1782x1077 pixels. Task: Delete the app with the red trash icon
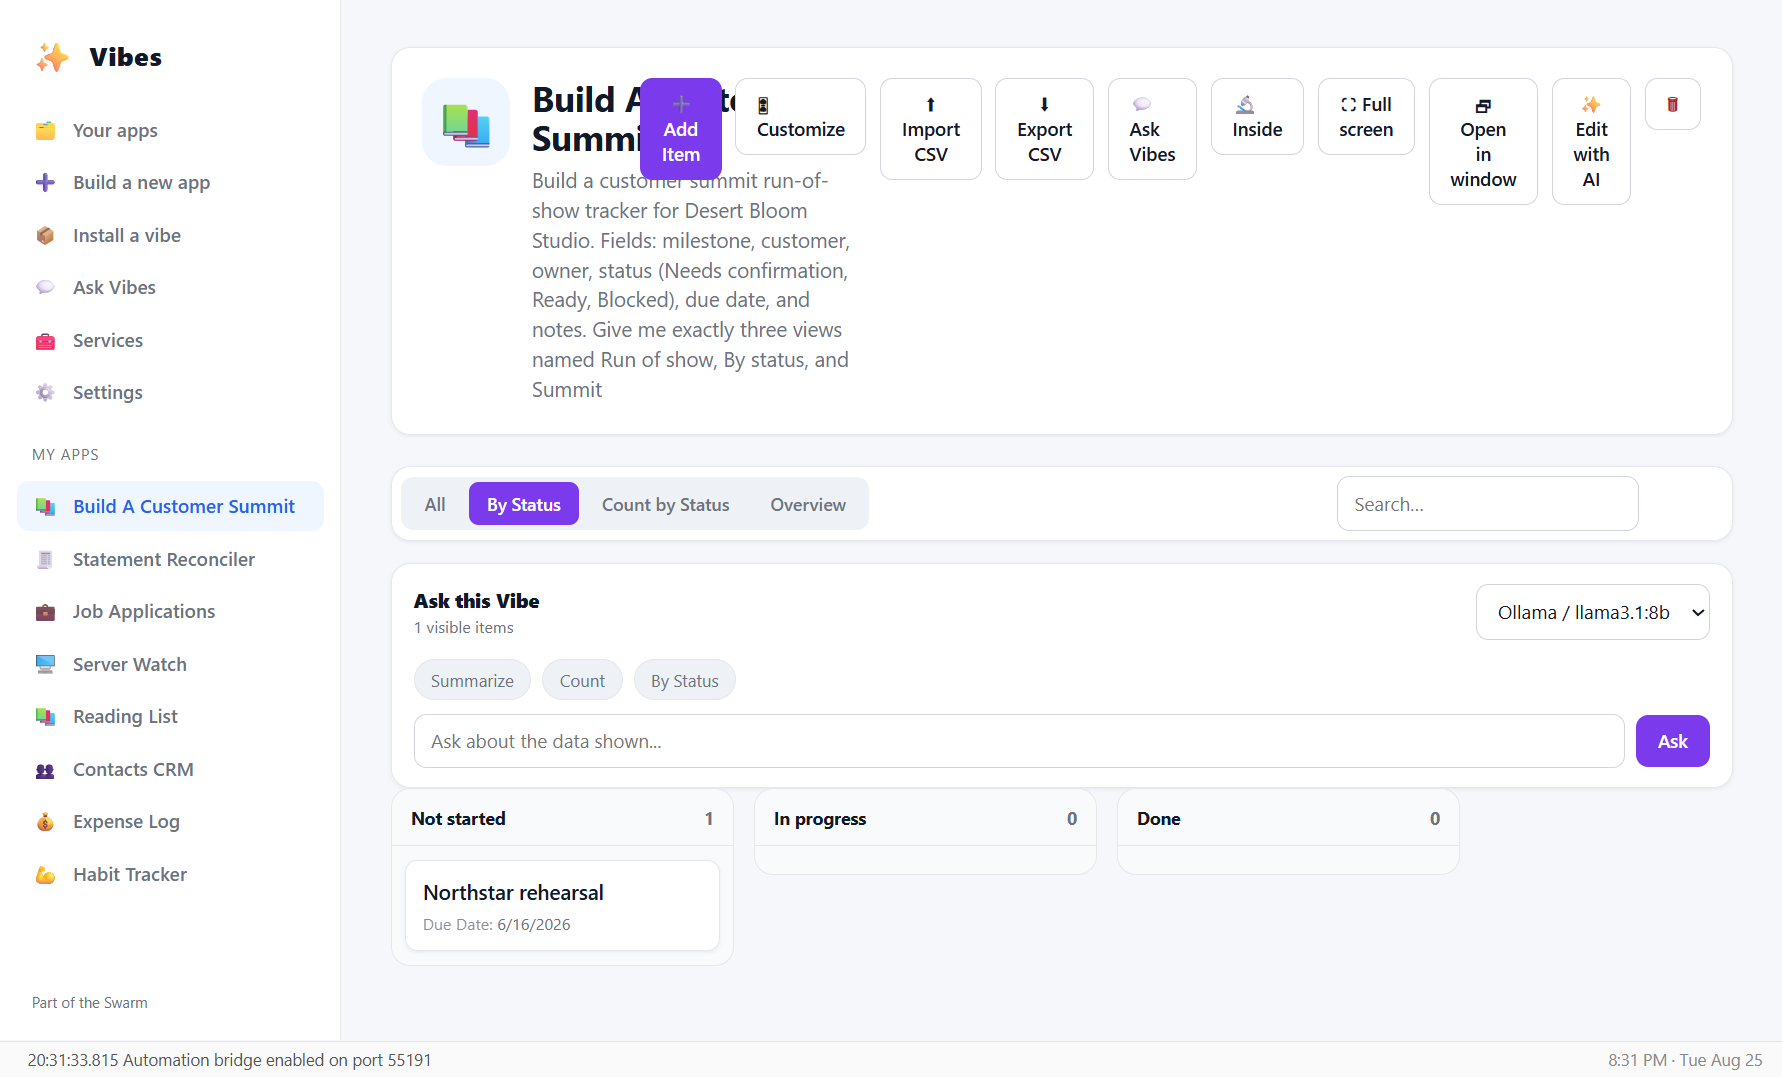point(1673,104)
